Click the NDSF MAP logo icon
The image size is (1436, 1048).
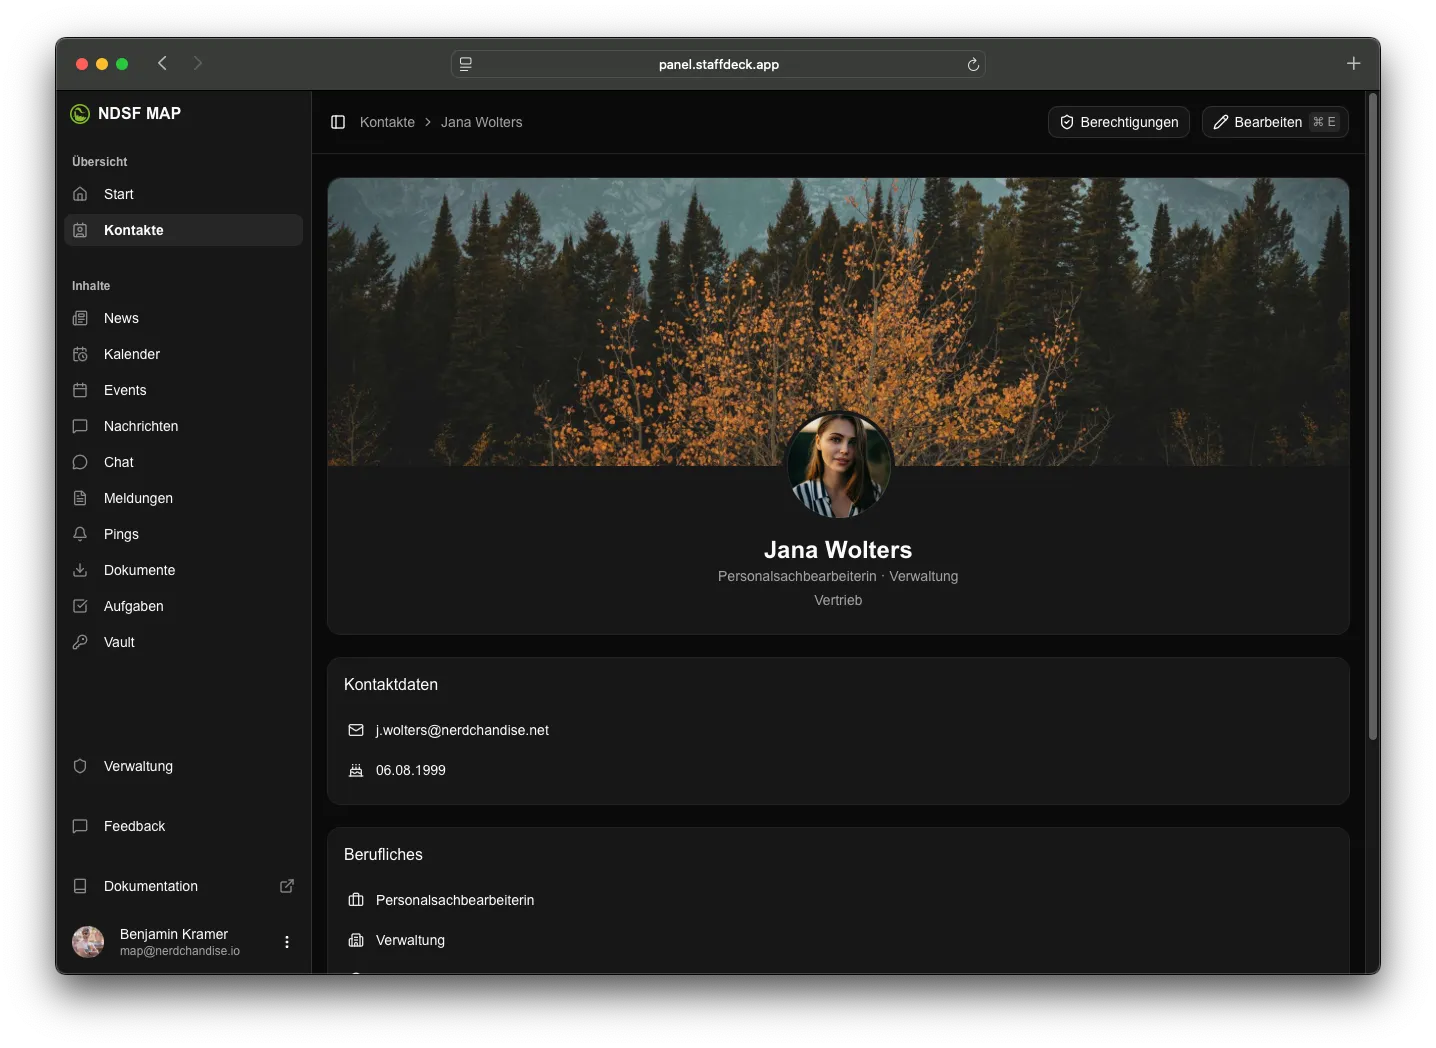[80, 114]
